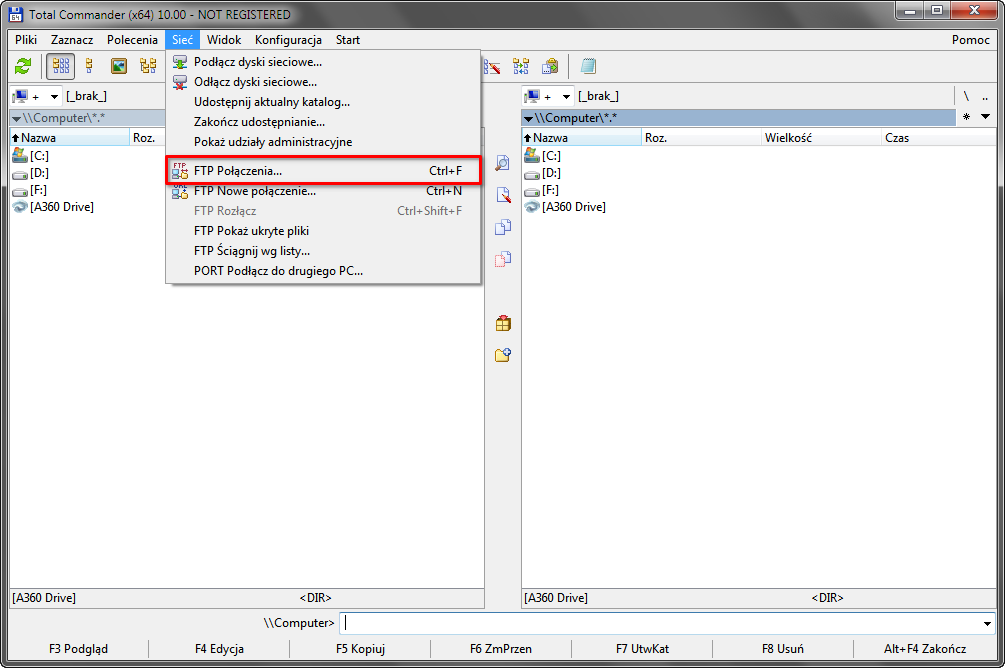
Task: Click the pencil Edit file icon
Action: coord(503,195)
